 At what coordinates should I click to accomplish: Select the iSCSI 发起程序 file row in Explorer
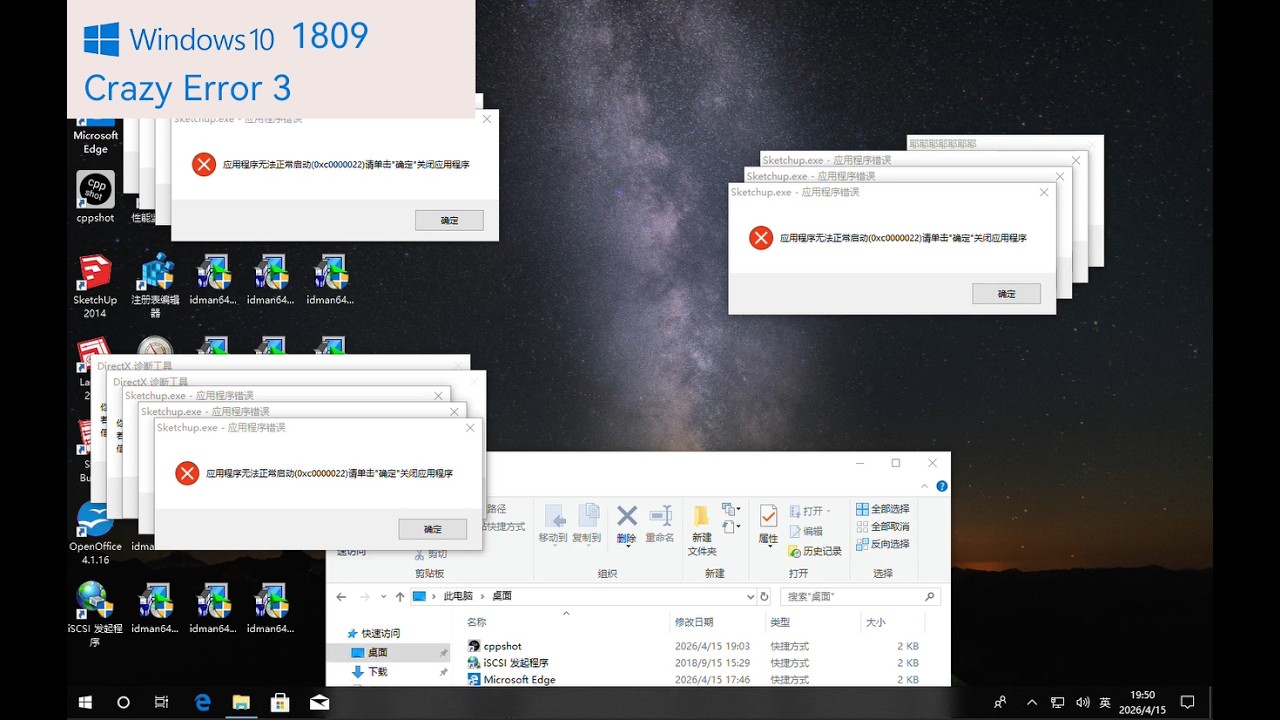tap(693, 663)
